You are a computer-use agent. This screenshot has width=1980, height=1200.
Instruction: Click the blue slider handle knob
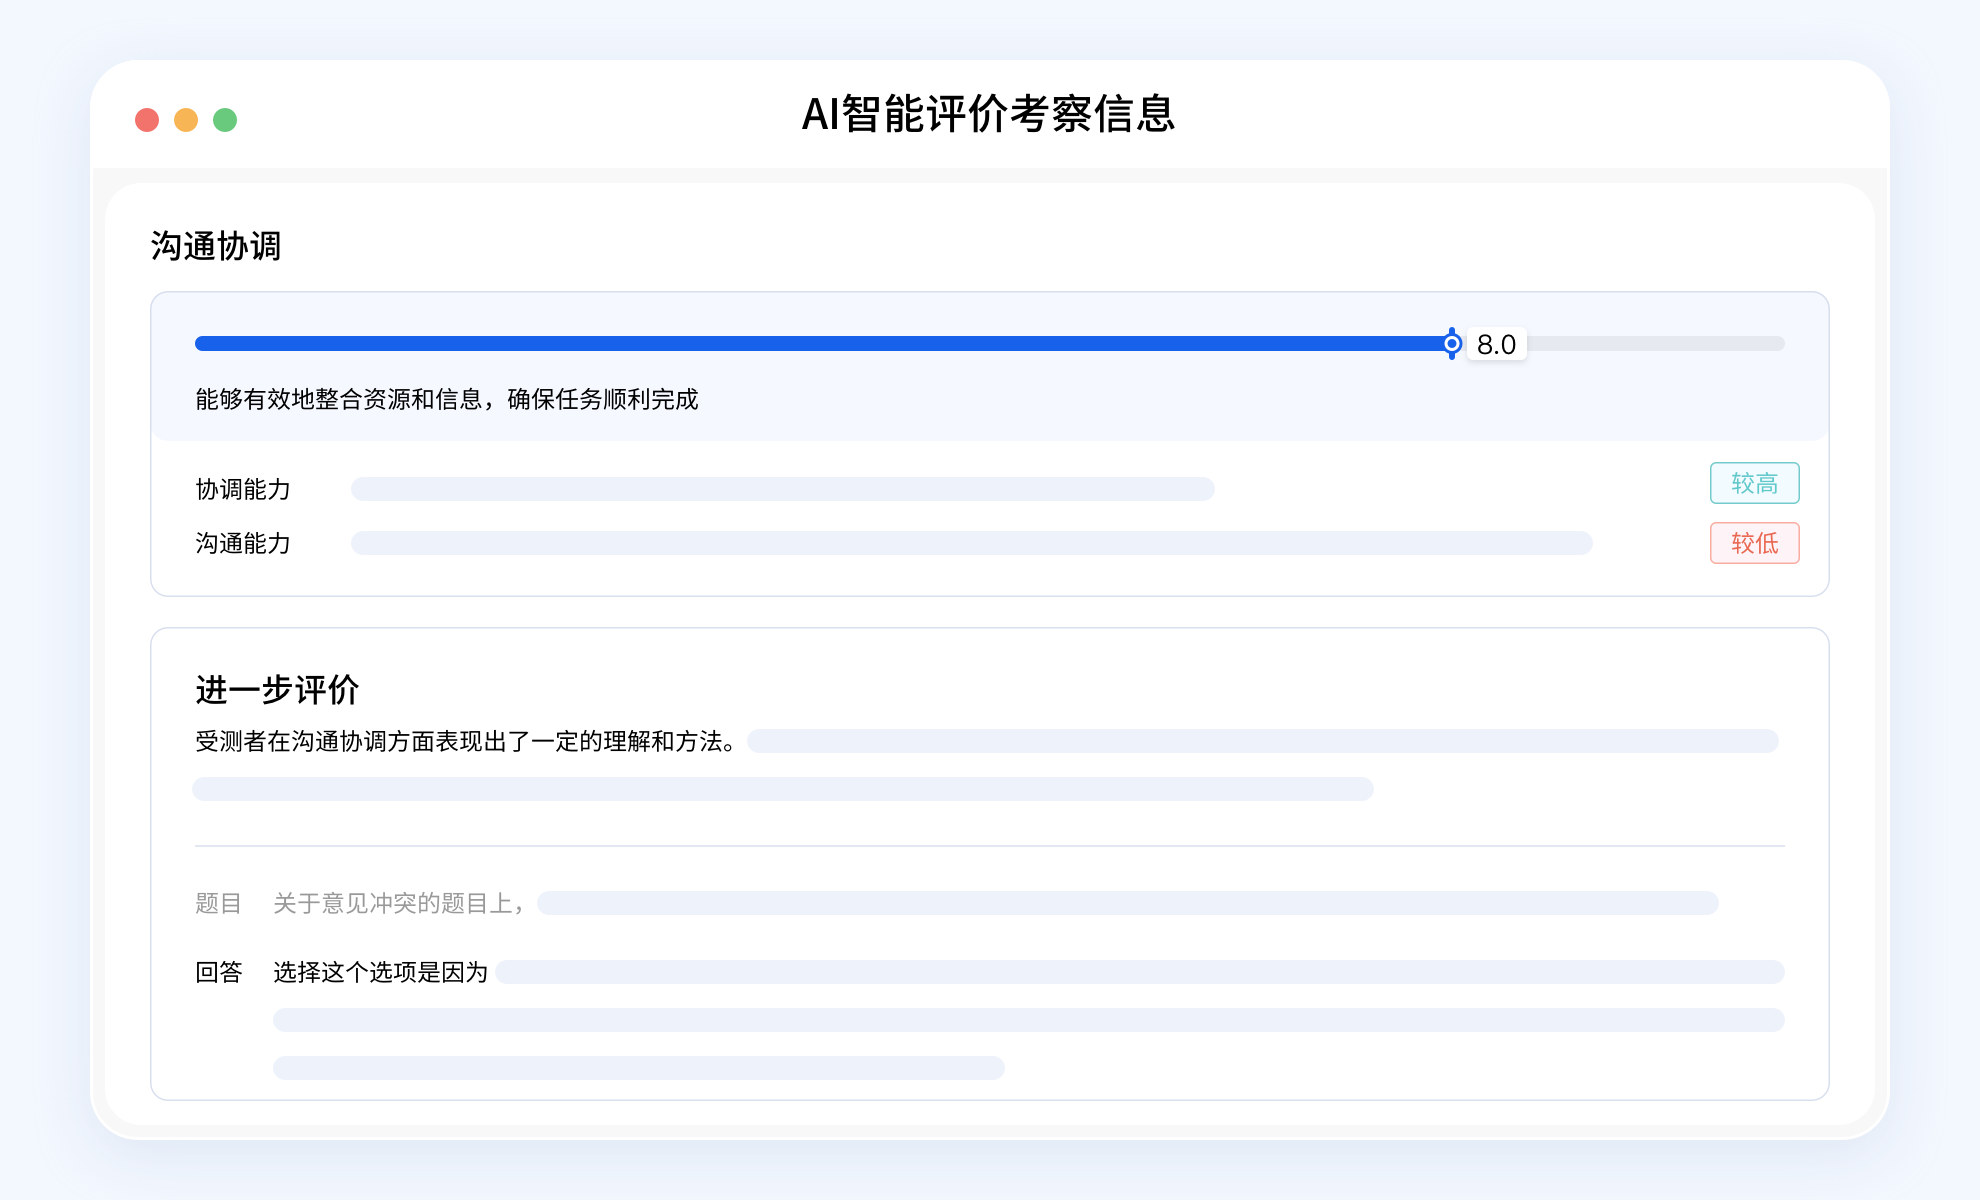coord(1452,344)
